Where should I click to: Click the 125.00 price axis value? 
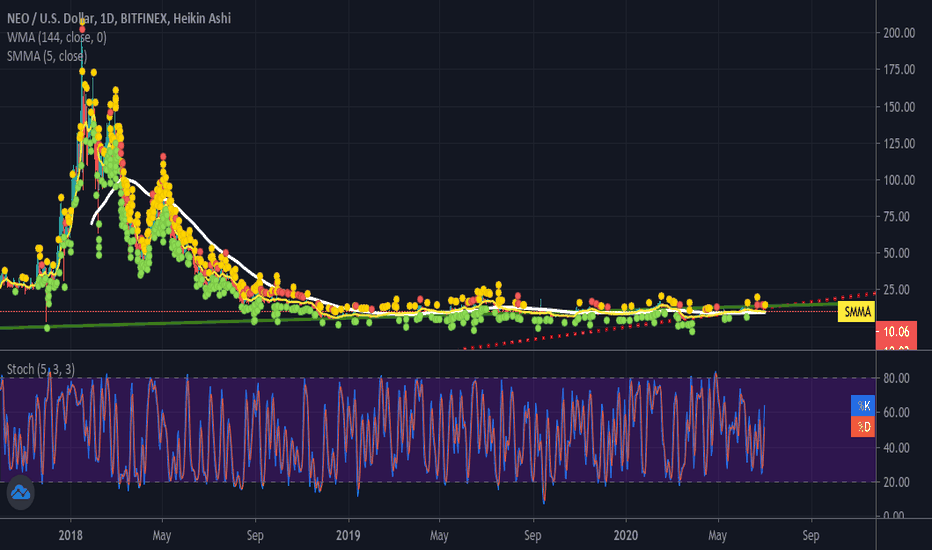click(899, 143)
